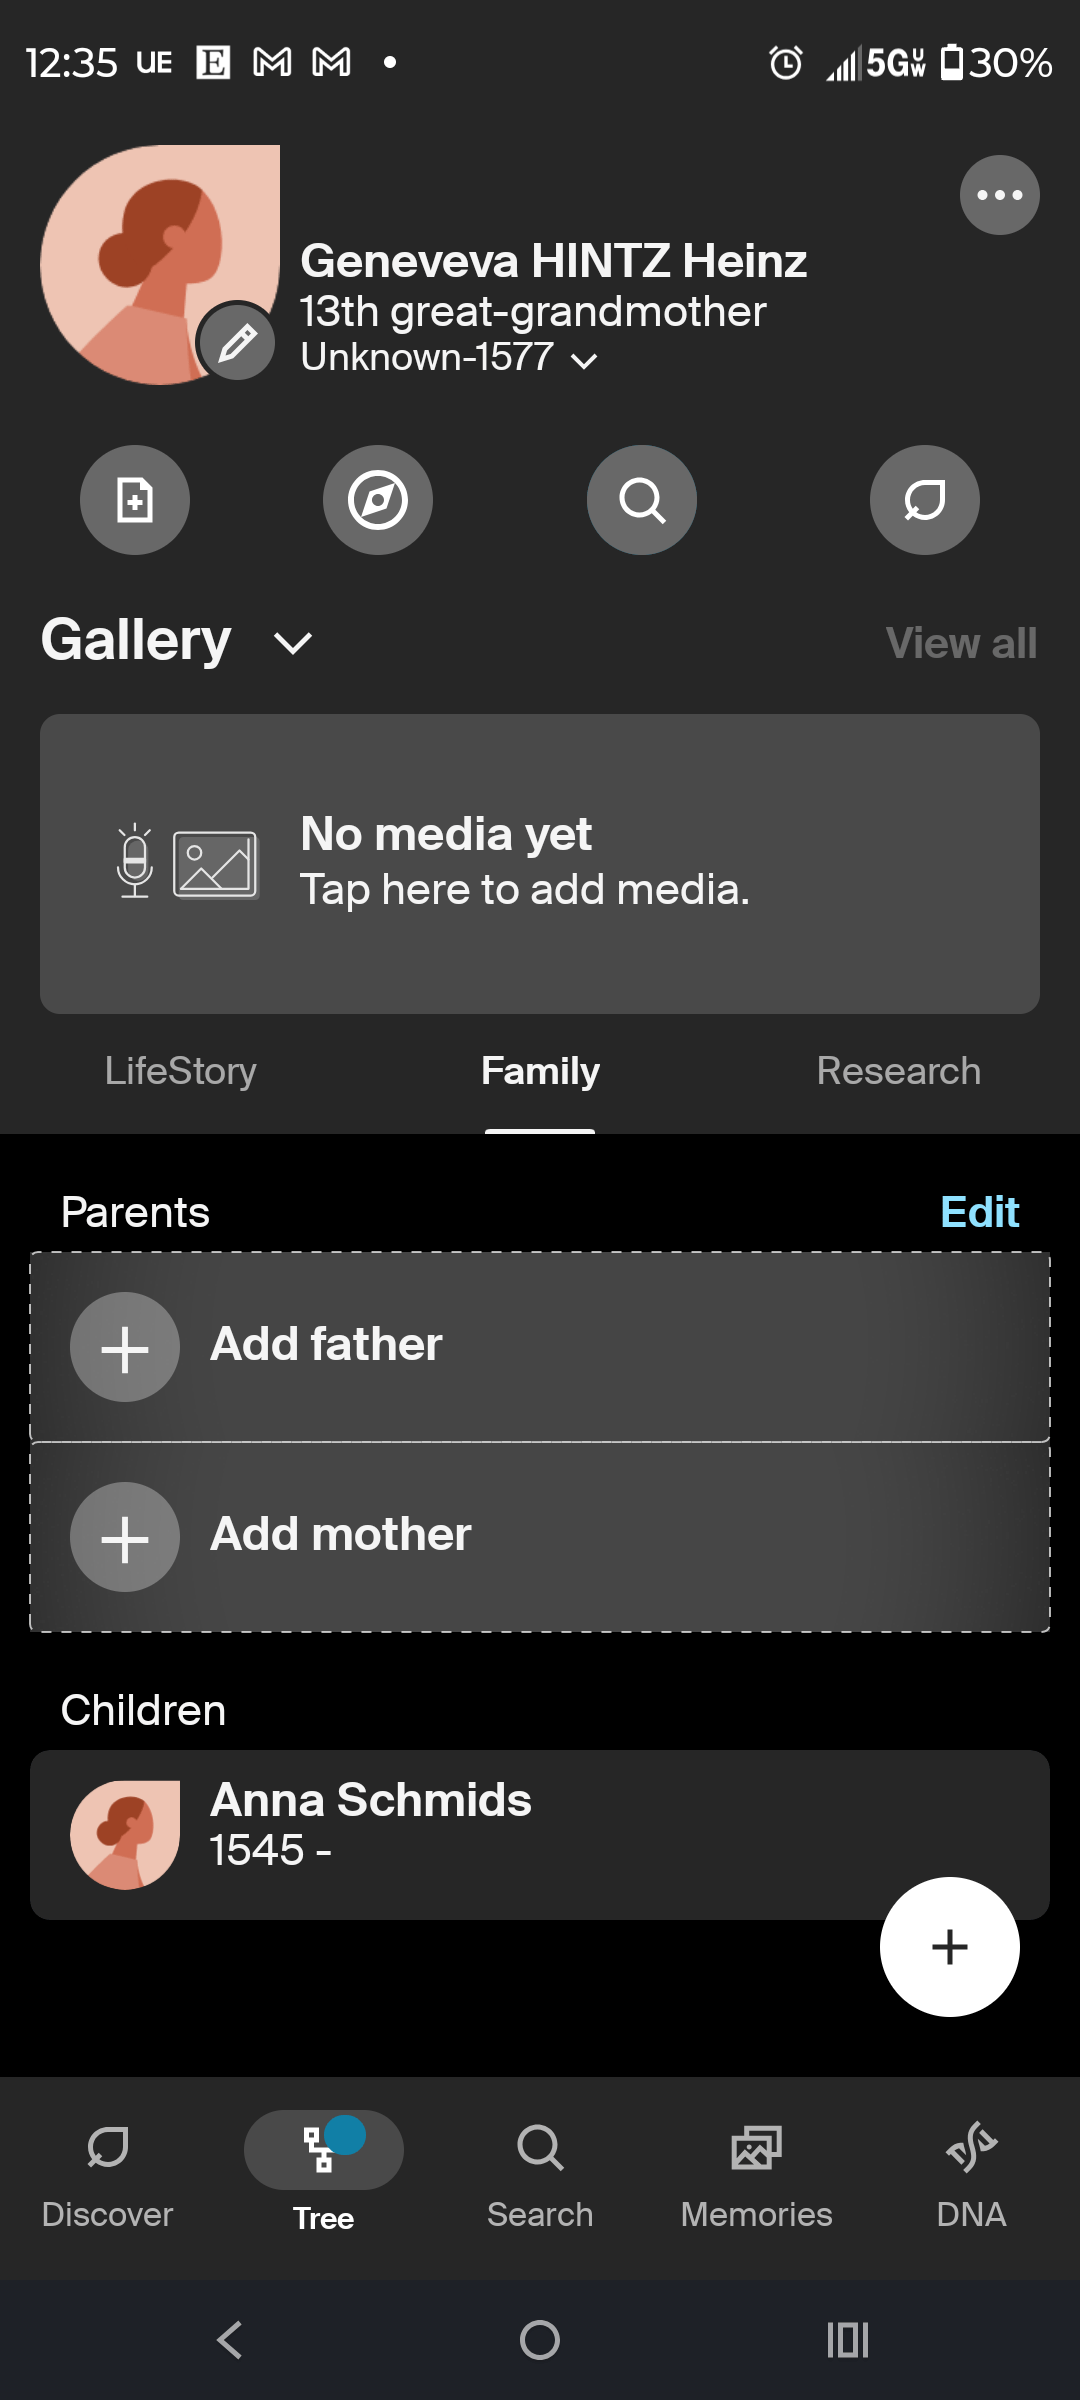Viewport: 1080px width, 2400px height.
Task: Tap the leaf hints icon under profile
Action: coord(925,500)
